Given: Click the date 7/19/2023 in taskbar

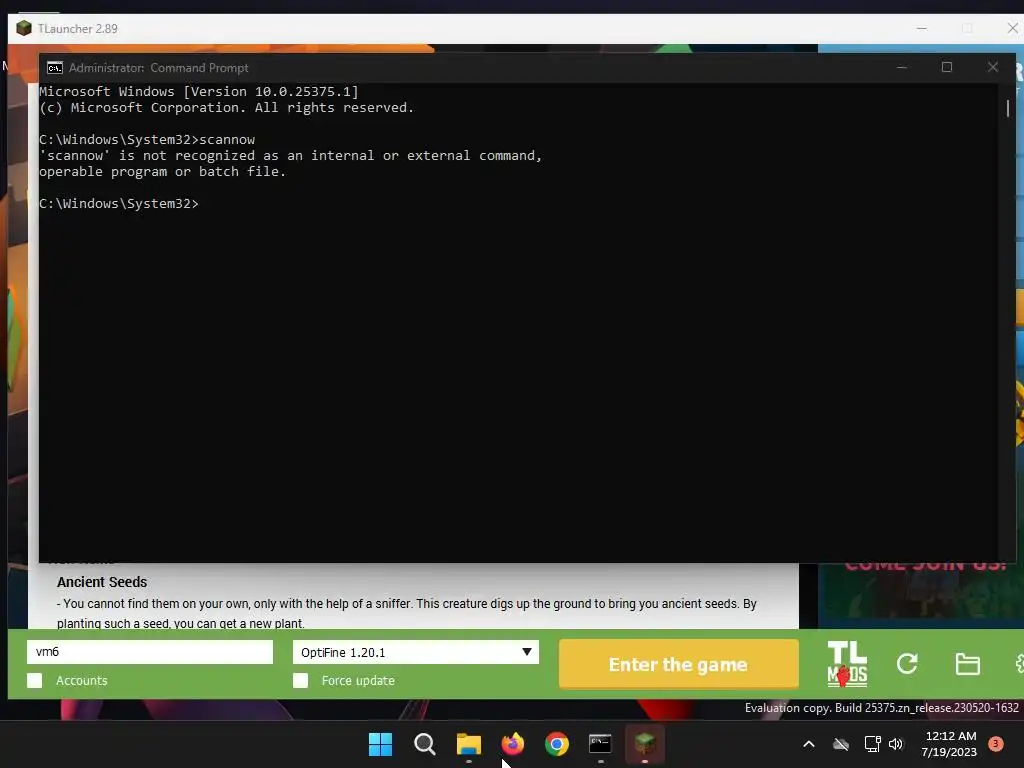Looking at the screenshot, I should (x=949, y=752).
